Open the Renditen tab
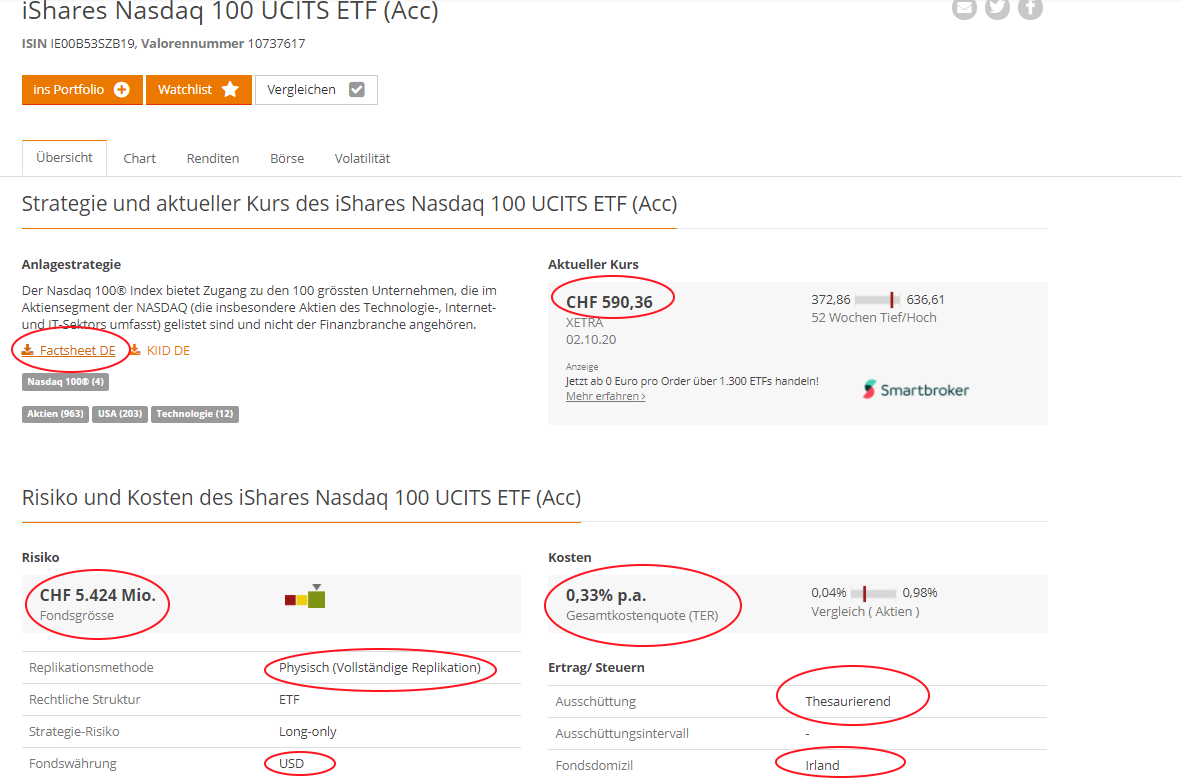 pos(213,158)
